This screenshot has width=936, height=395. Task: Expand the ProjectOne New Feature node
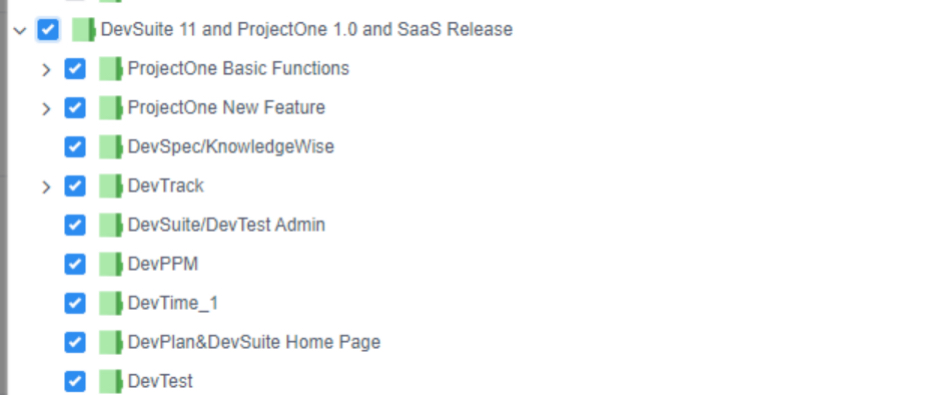[x=46, y=109]
